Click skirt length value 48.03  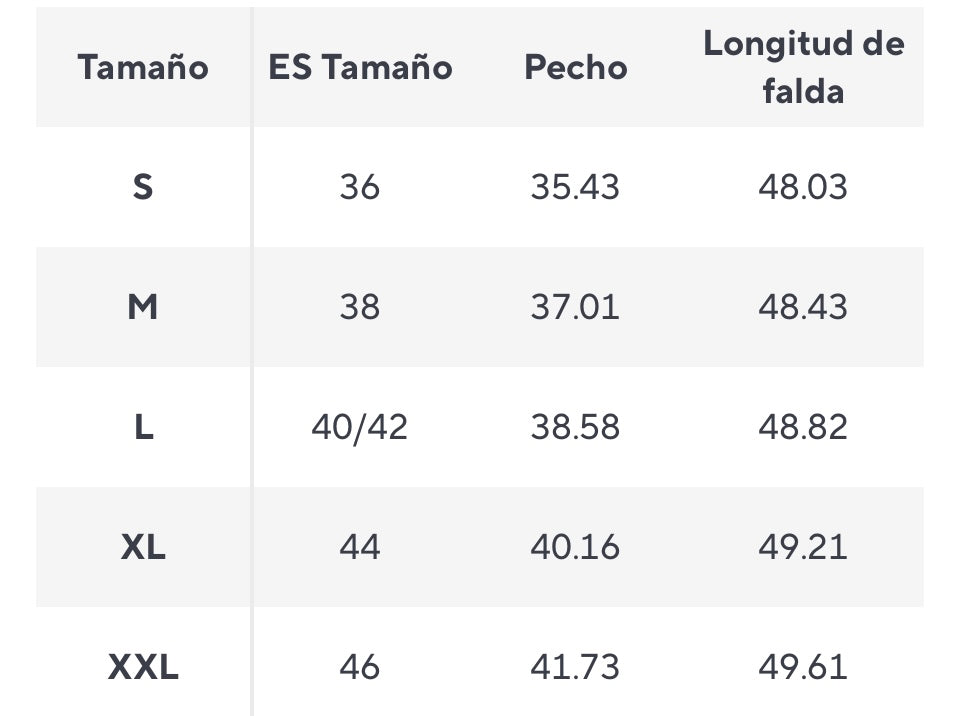click(803, 187)
